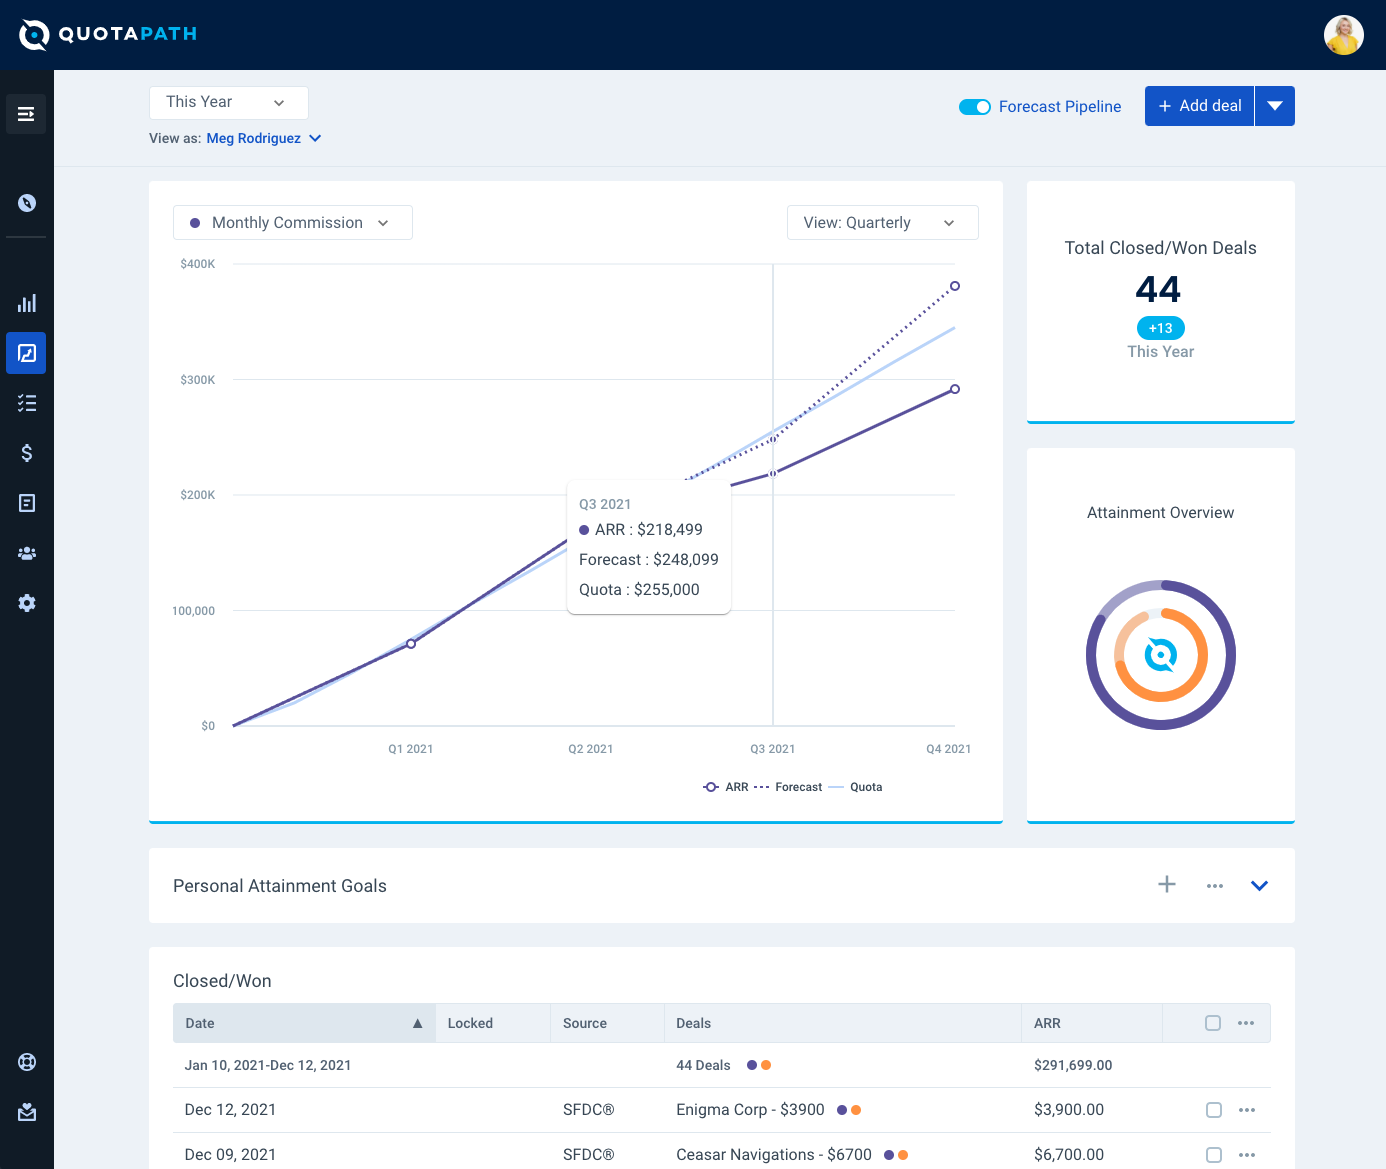Expand the Personal Attainment Goals chevron

[1259, 885]
